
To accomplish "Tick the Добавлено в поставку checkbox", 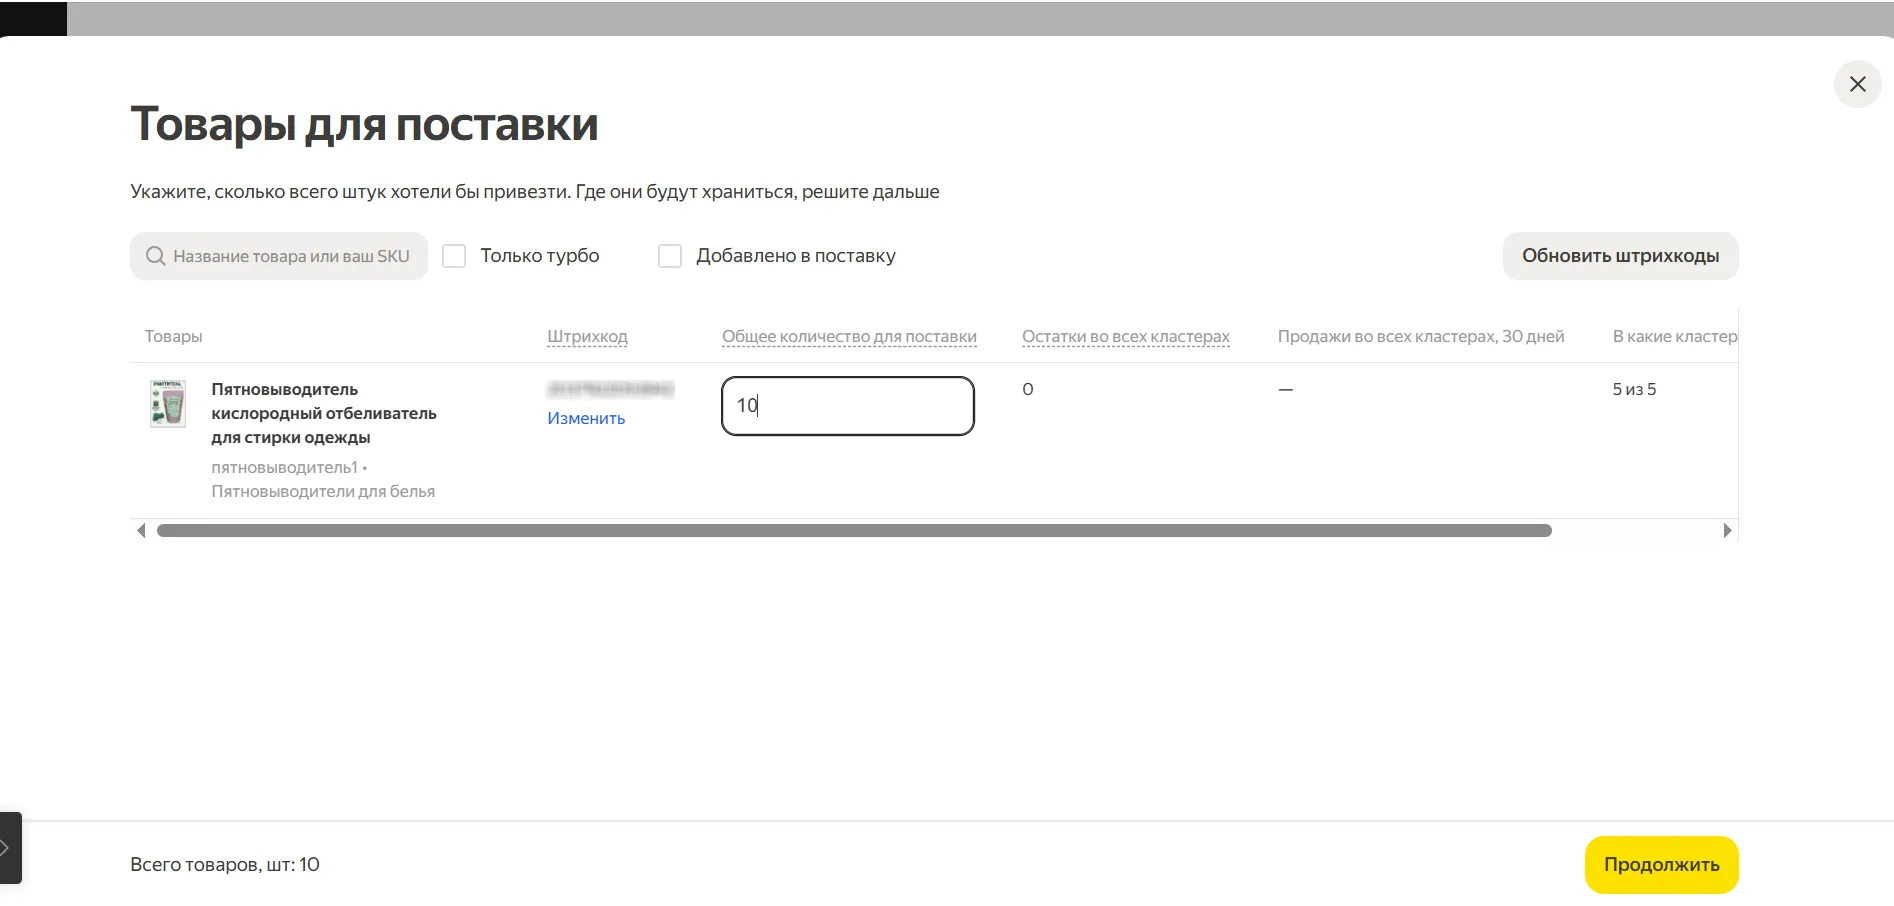I will click(670, 256).
